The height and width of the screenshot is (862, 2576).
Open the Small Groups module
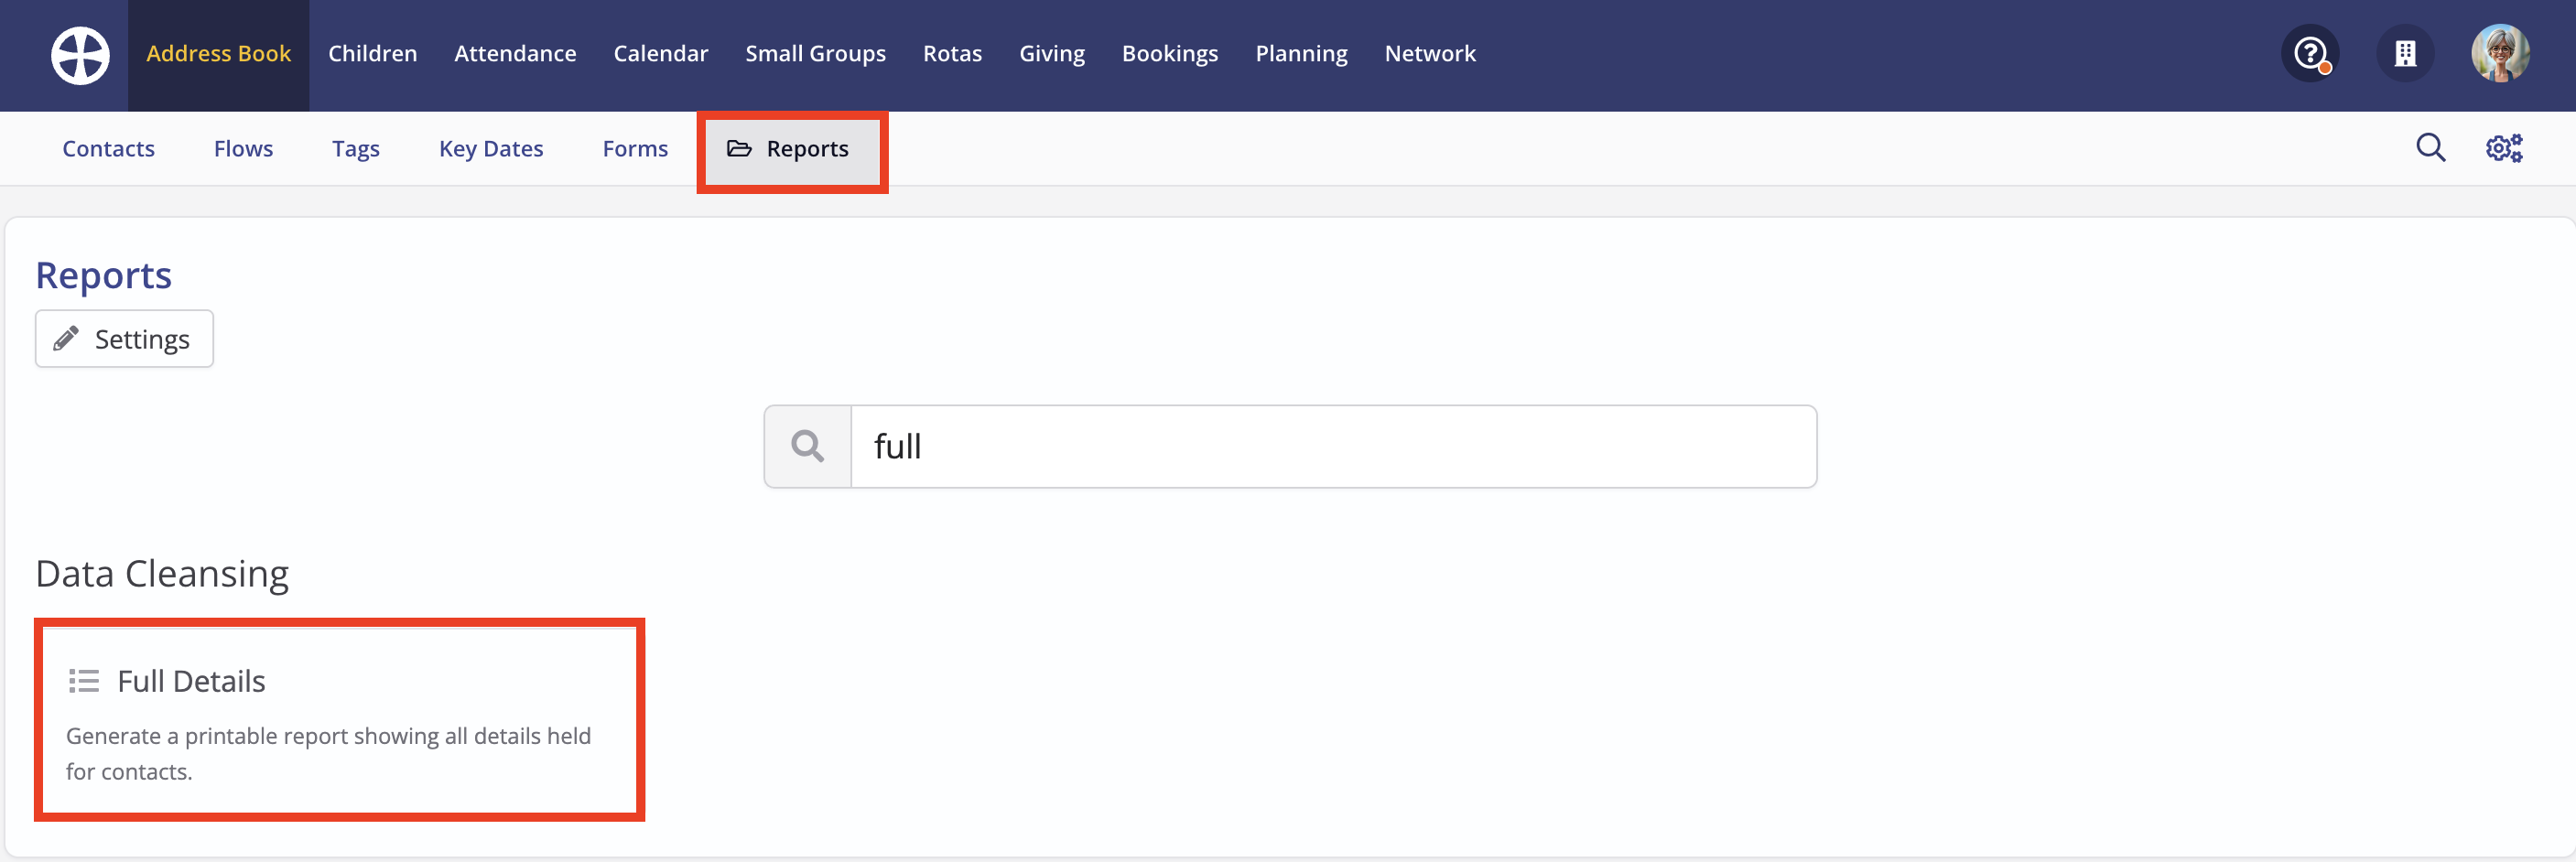click(x=815, y=54)
